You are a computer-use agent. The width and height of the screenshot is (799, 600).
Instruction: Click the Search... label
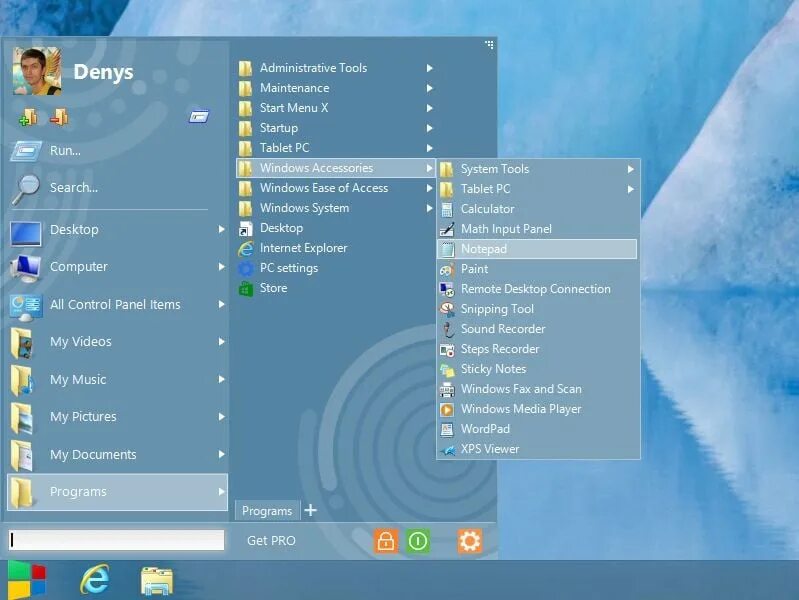click(74, 188)
